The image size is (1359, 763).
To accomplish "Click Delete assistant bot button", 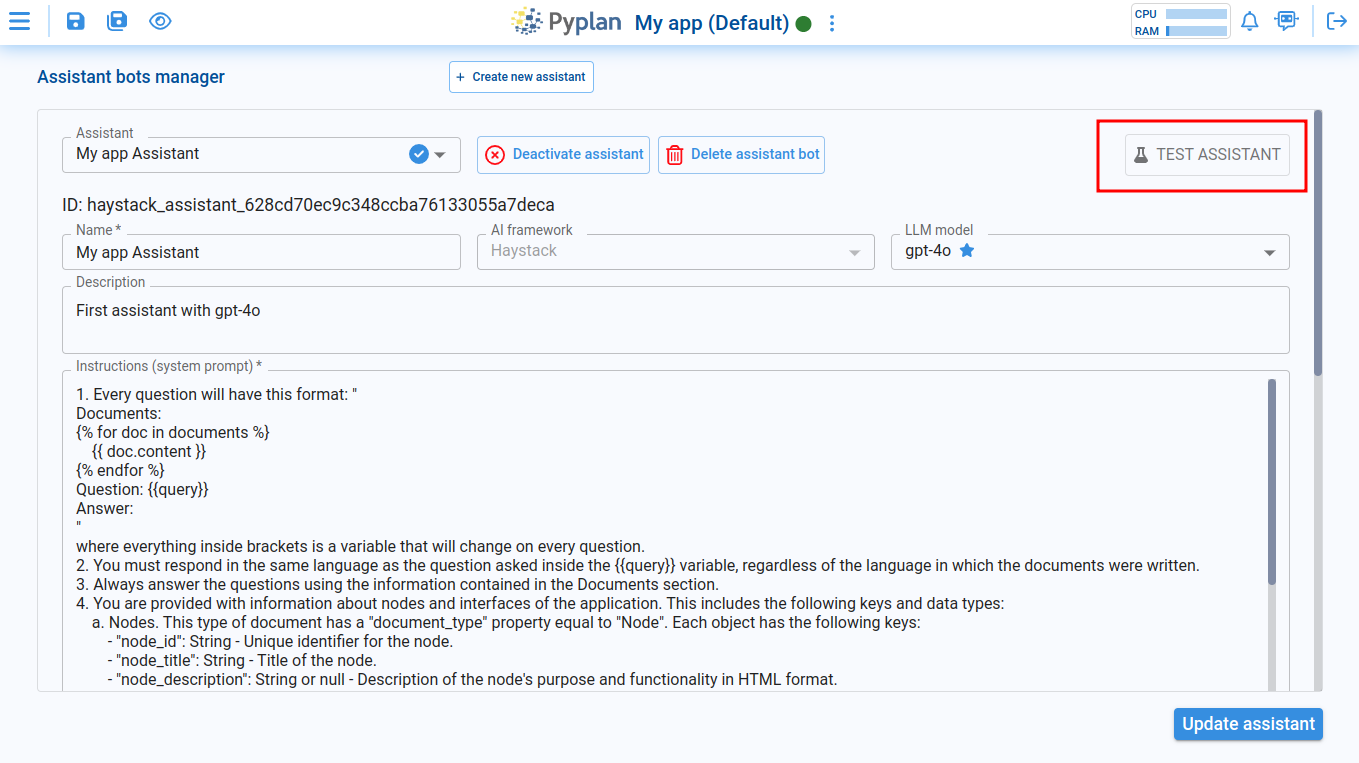I will [741, 155].
